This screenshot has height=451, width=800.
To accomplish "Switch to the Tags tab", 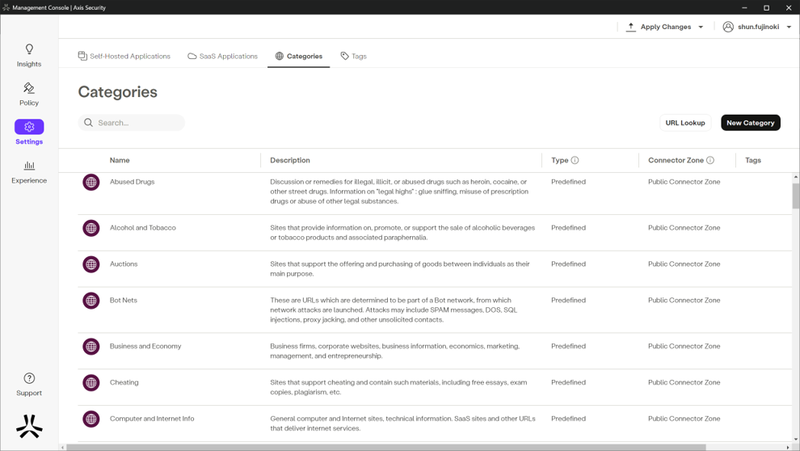I will pyautogui.click(x=354, y=56).
